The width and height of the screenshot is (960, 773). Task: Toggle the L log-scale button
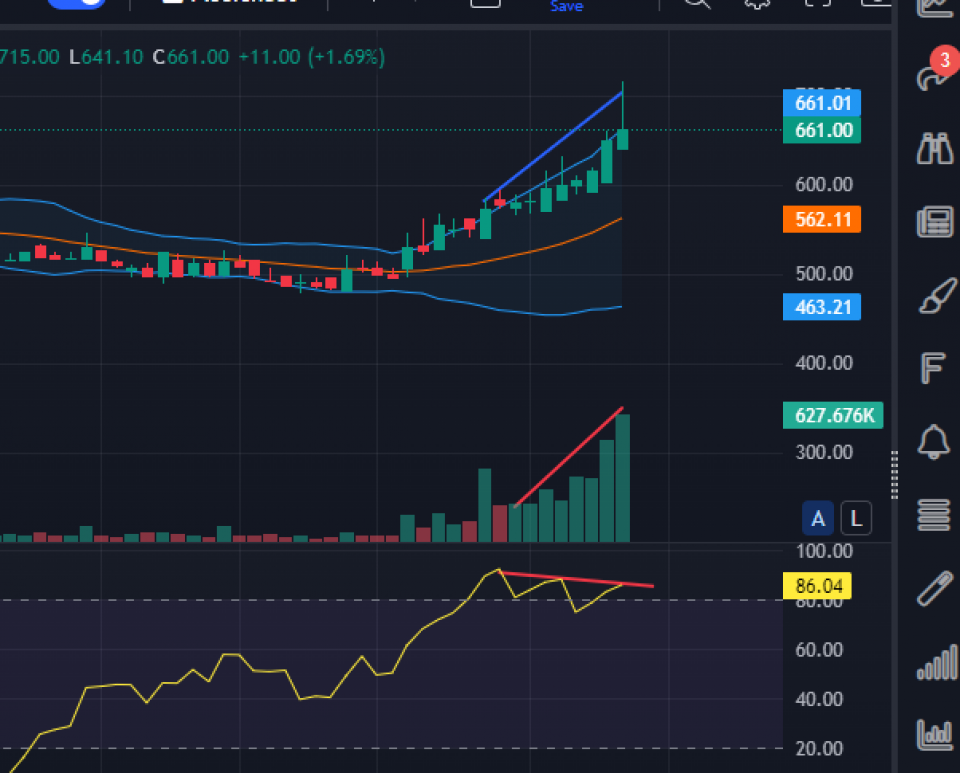coord(856,518)
